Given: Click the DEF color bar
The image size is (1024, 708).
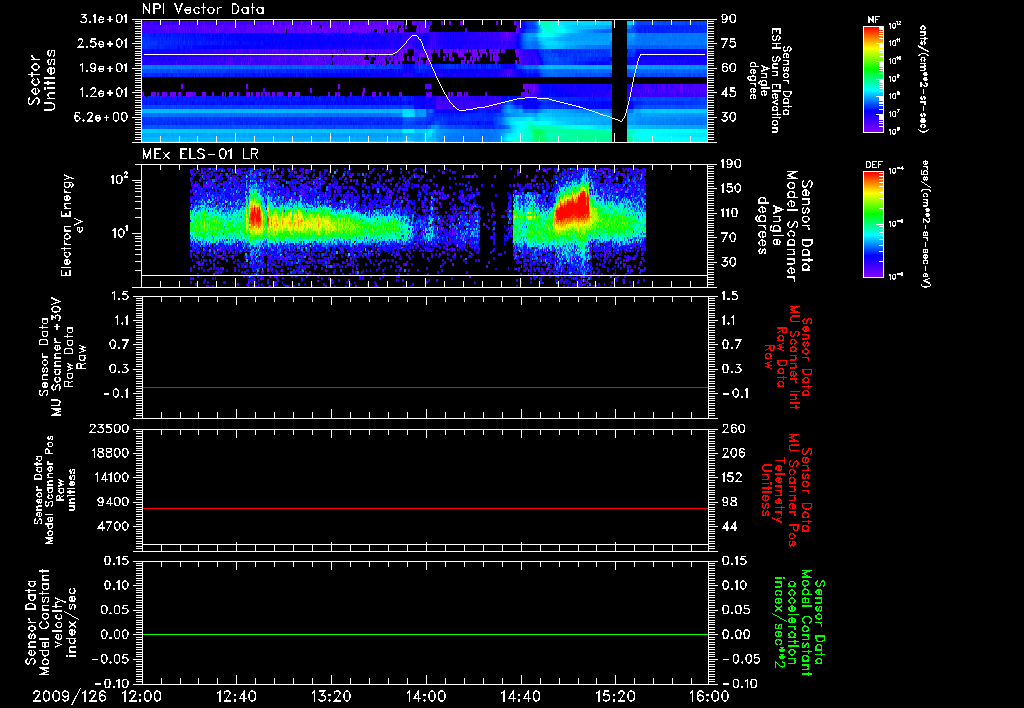Looking at the screenshot, I should pos(874,224).
